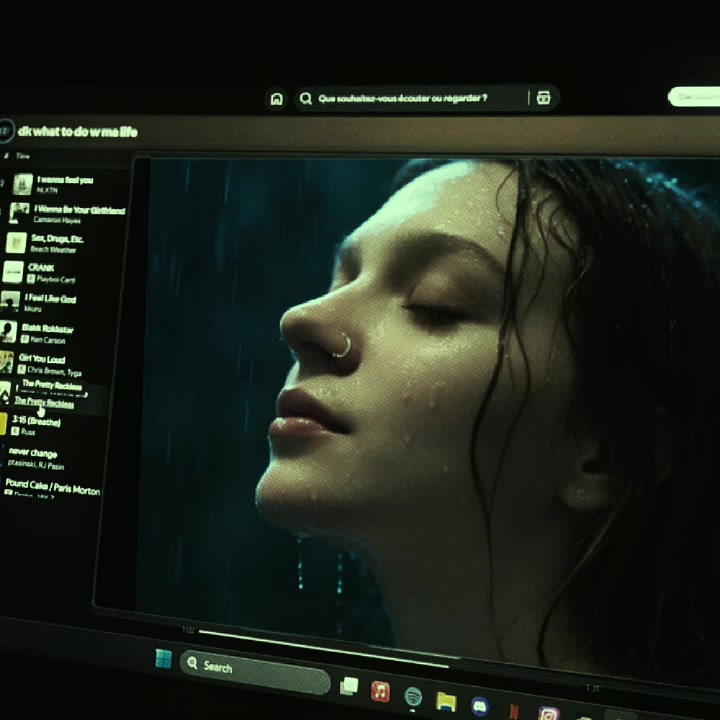This screenshot has height=720, width=720.
Task: Open cover art of 'I wanna feel you'
Action: tap(22, 184)
